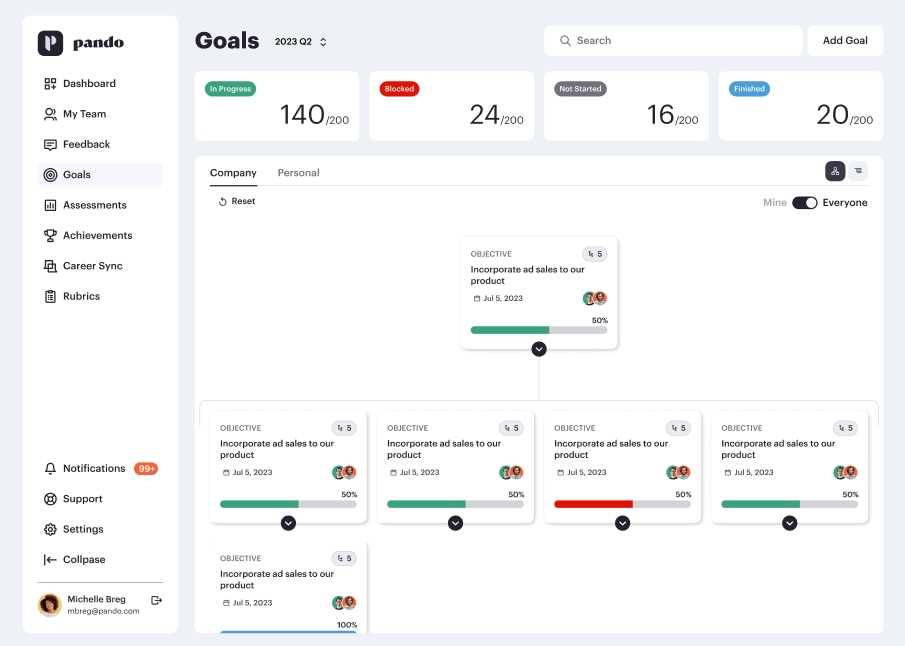905x646 pixels.
Task: Open the Dashboard icon in sidebar
Action: point(50,84)
